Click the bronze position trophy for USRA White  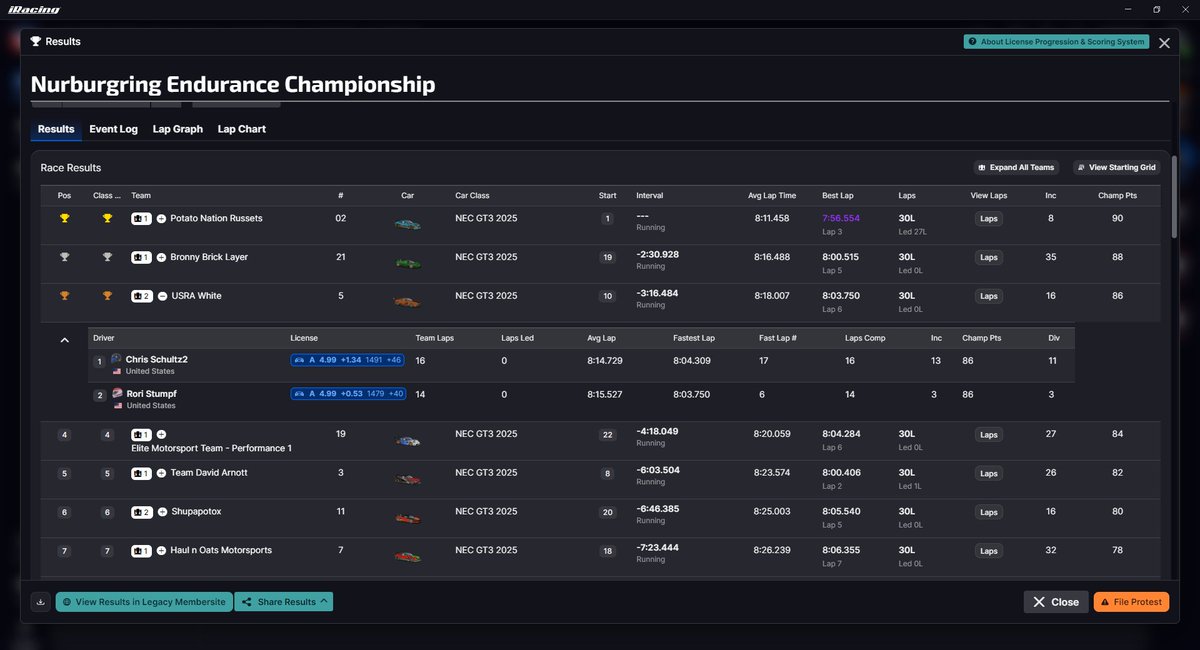pos(65,296)
